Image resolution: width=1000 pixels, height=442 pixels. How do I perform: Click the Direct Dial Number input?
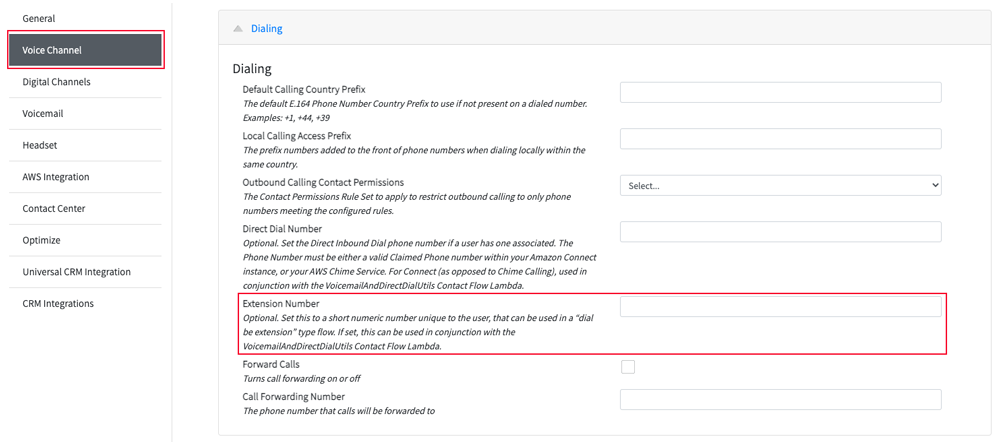tap(781, 232)
